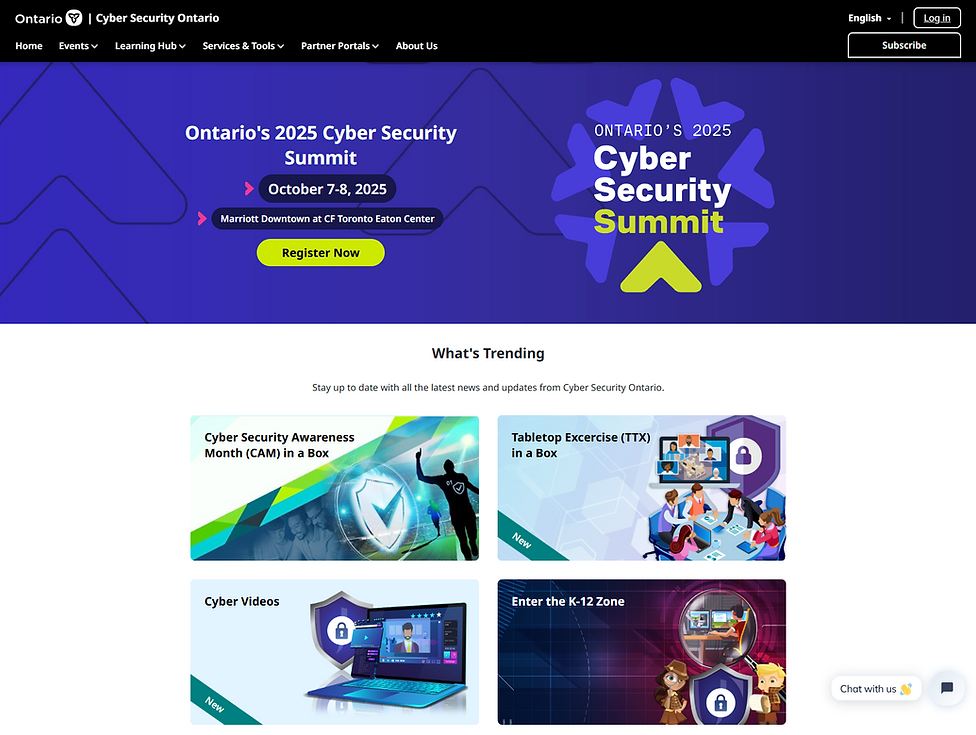Image resolution: width=976 pixels, height=735 pixels.
Task: Open the Learning Hub dropdown
Action: [x=150, y=46]
